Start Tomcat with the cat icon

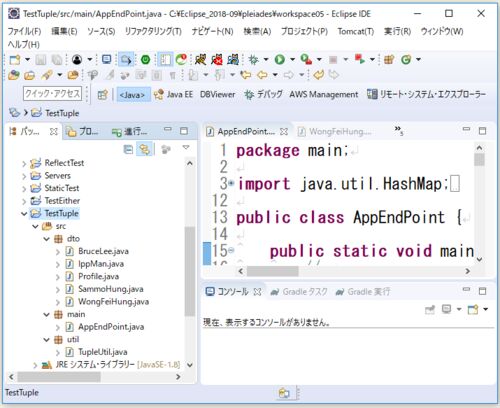pyautogui.click(x=200, y=60)
